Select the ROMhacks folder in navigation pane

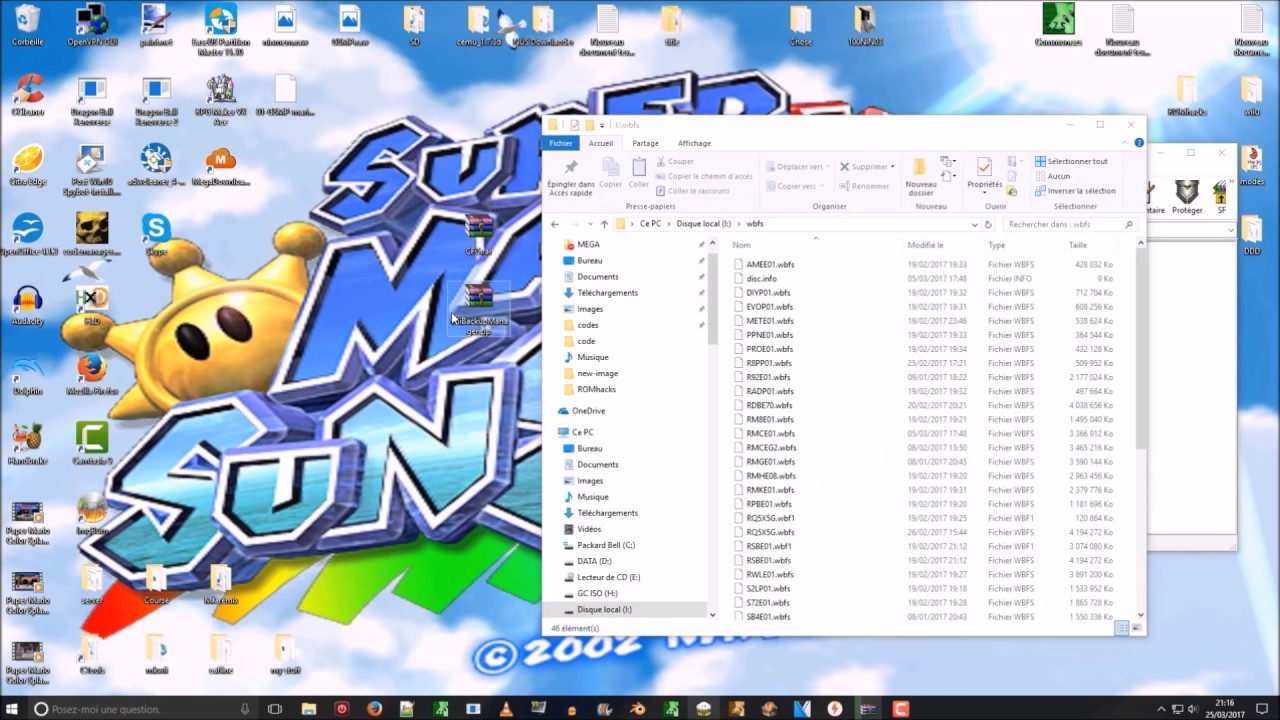pyautogui.click(x=596, y=389)
